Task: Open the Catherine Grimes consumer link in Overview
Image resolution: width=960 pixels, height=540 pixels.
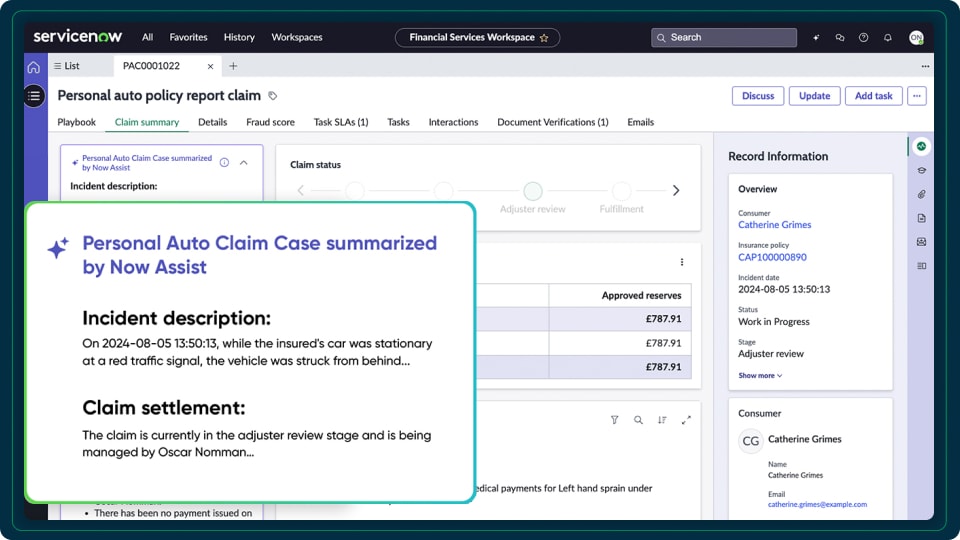Action: 774,225
